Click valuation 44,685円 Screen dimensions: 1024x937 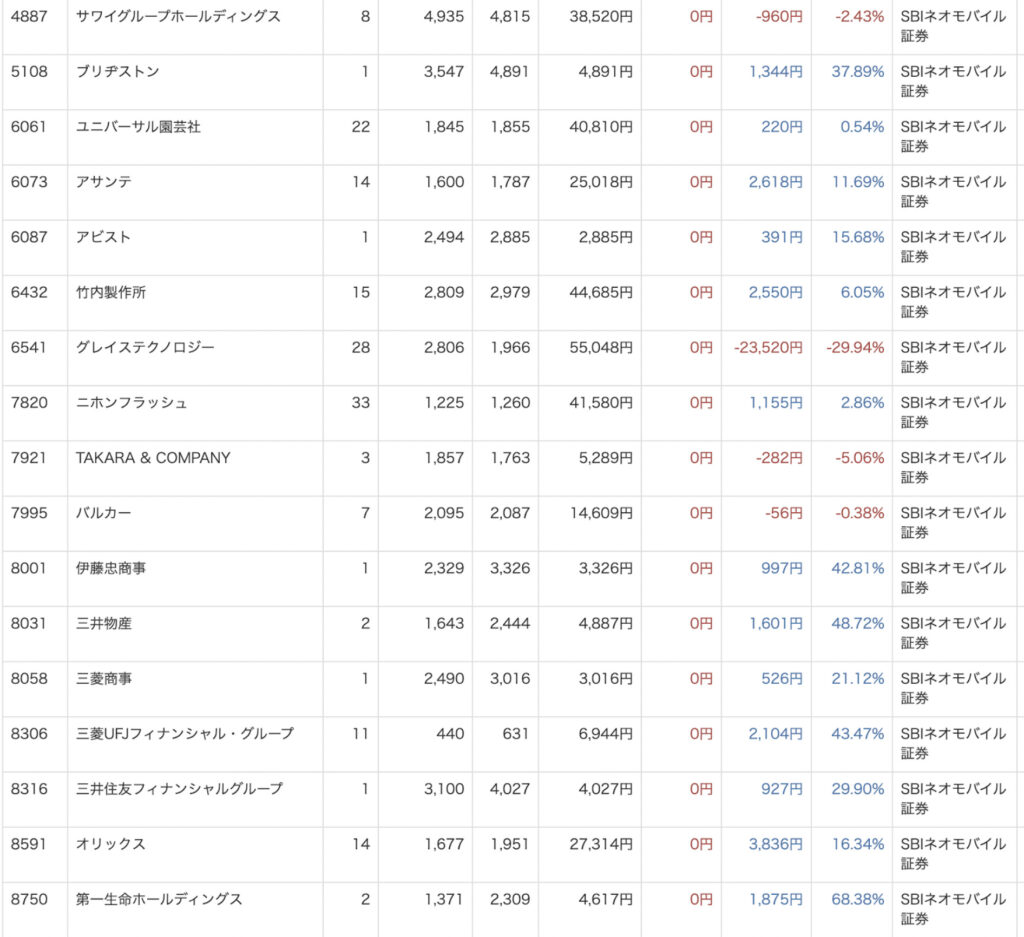click(x=601, y=292)
